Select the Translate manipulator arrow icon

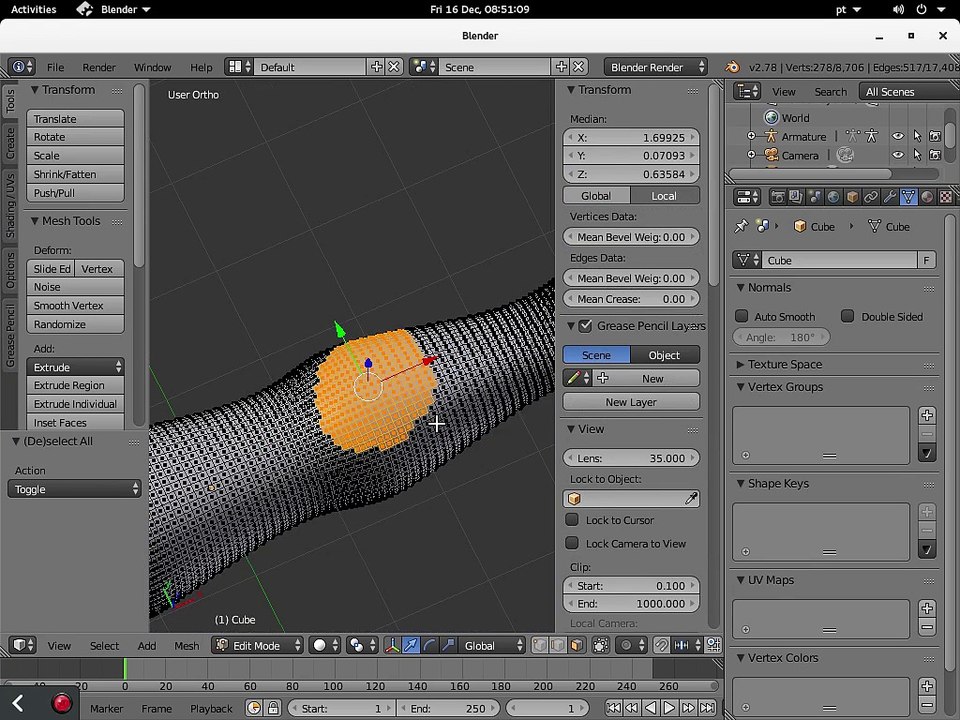point(411,645)
